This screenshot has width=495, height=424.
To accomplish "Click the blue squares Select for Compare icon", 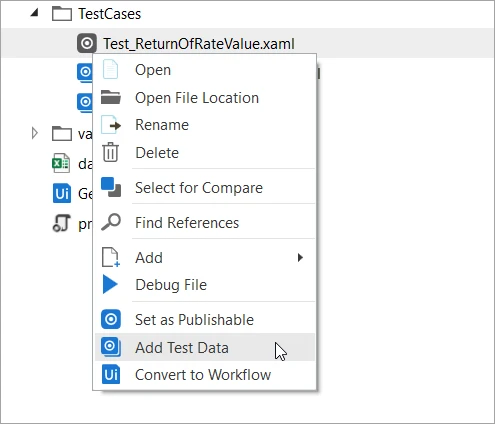I will pos(111,187).
